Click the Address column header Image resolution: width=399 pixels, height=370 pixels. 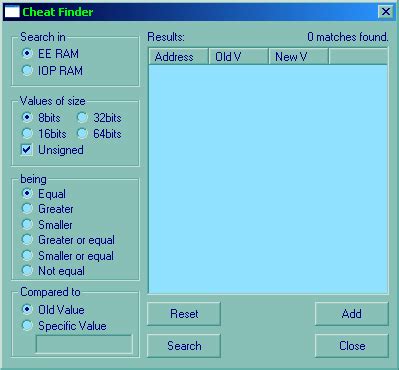[178, 57]
